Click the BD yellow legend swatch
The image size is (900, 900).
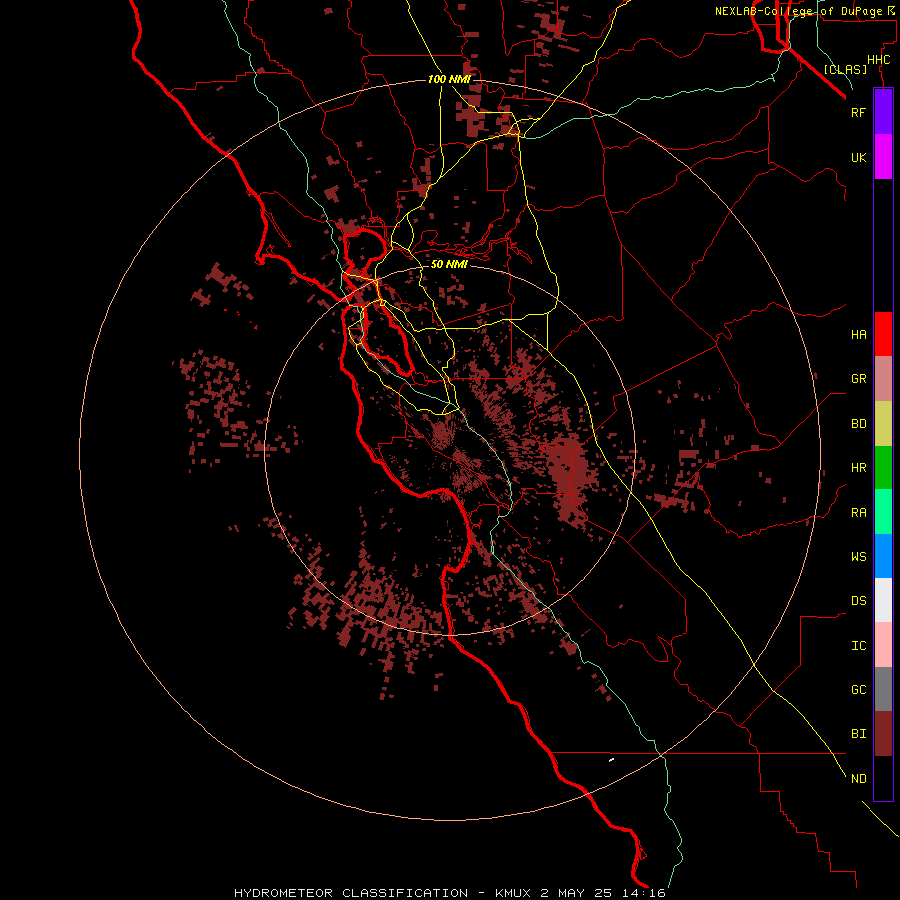pos(883,423)
